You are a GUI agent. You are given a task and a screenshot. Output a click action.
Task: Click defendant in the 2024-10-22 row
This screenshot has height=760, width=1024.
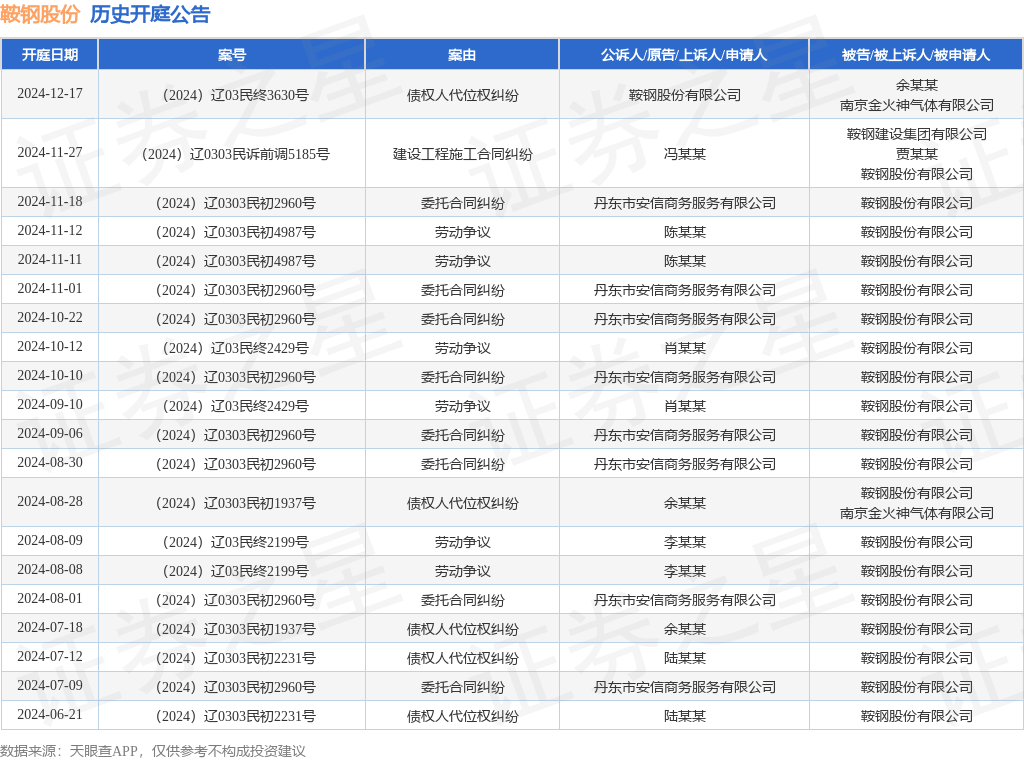click(x=916, y=319)
